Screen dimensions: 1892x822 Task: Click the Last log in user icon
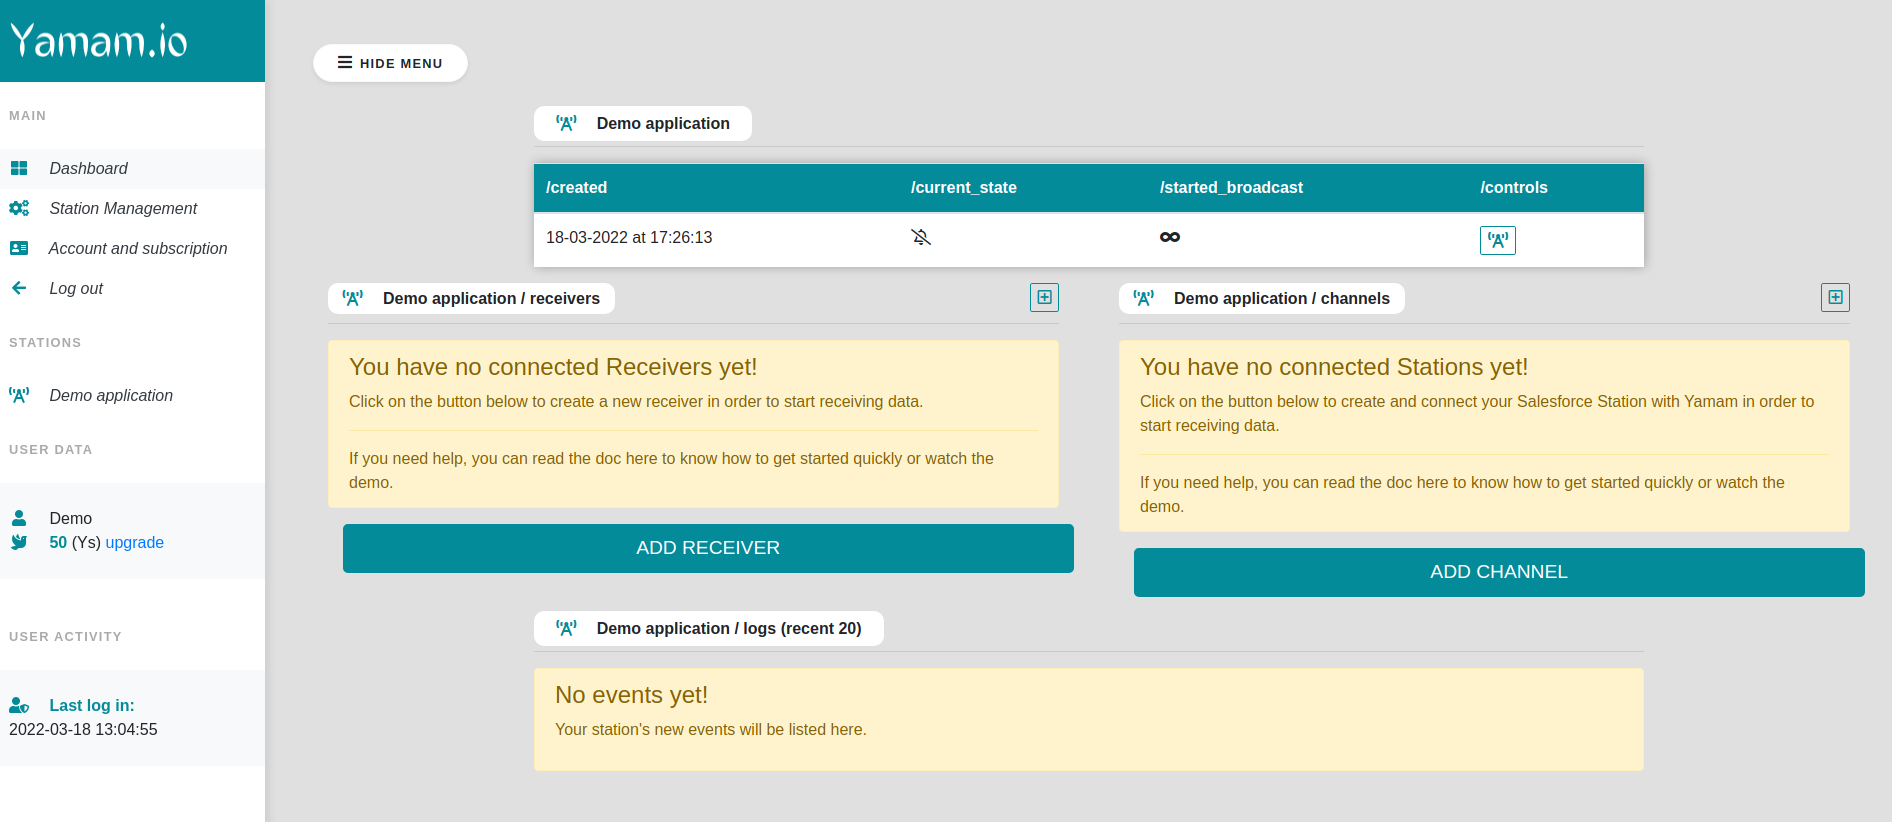[x=19, y=705]
